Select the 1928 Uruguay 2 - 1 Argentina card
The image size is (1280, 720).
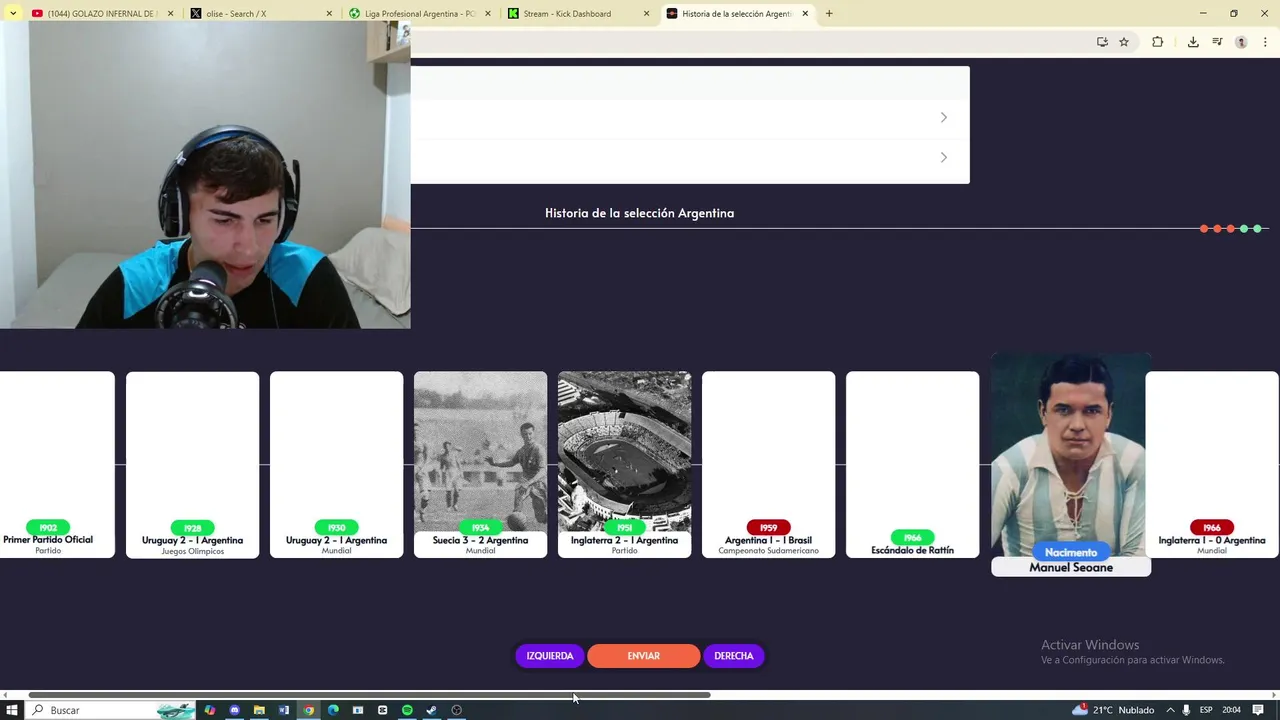[192, 465]
